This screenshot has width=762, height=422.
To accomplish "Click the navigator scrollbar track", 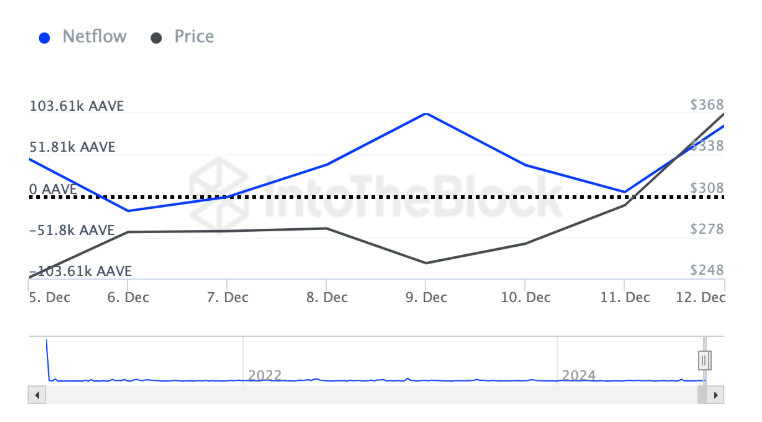I will 370,394.
